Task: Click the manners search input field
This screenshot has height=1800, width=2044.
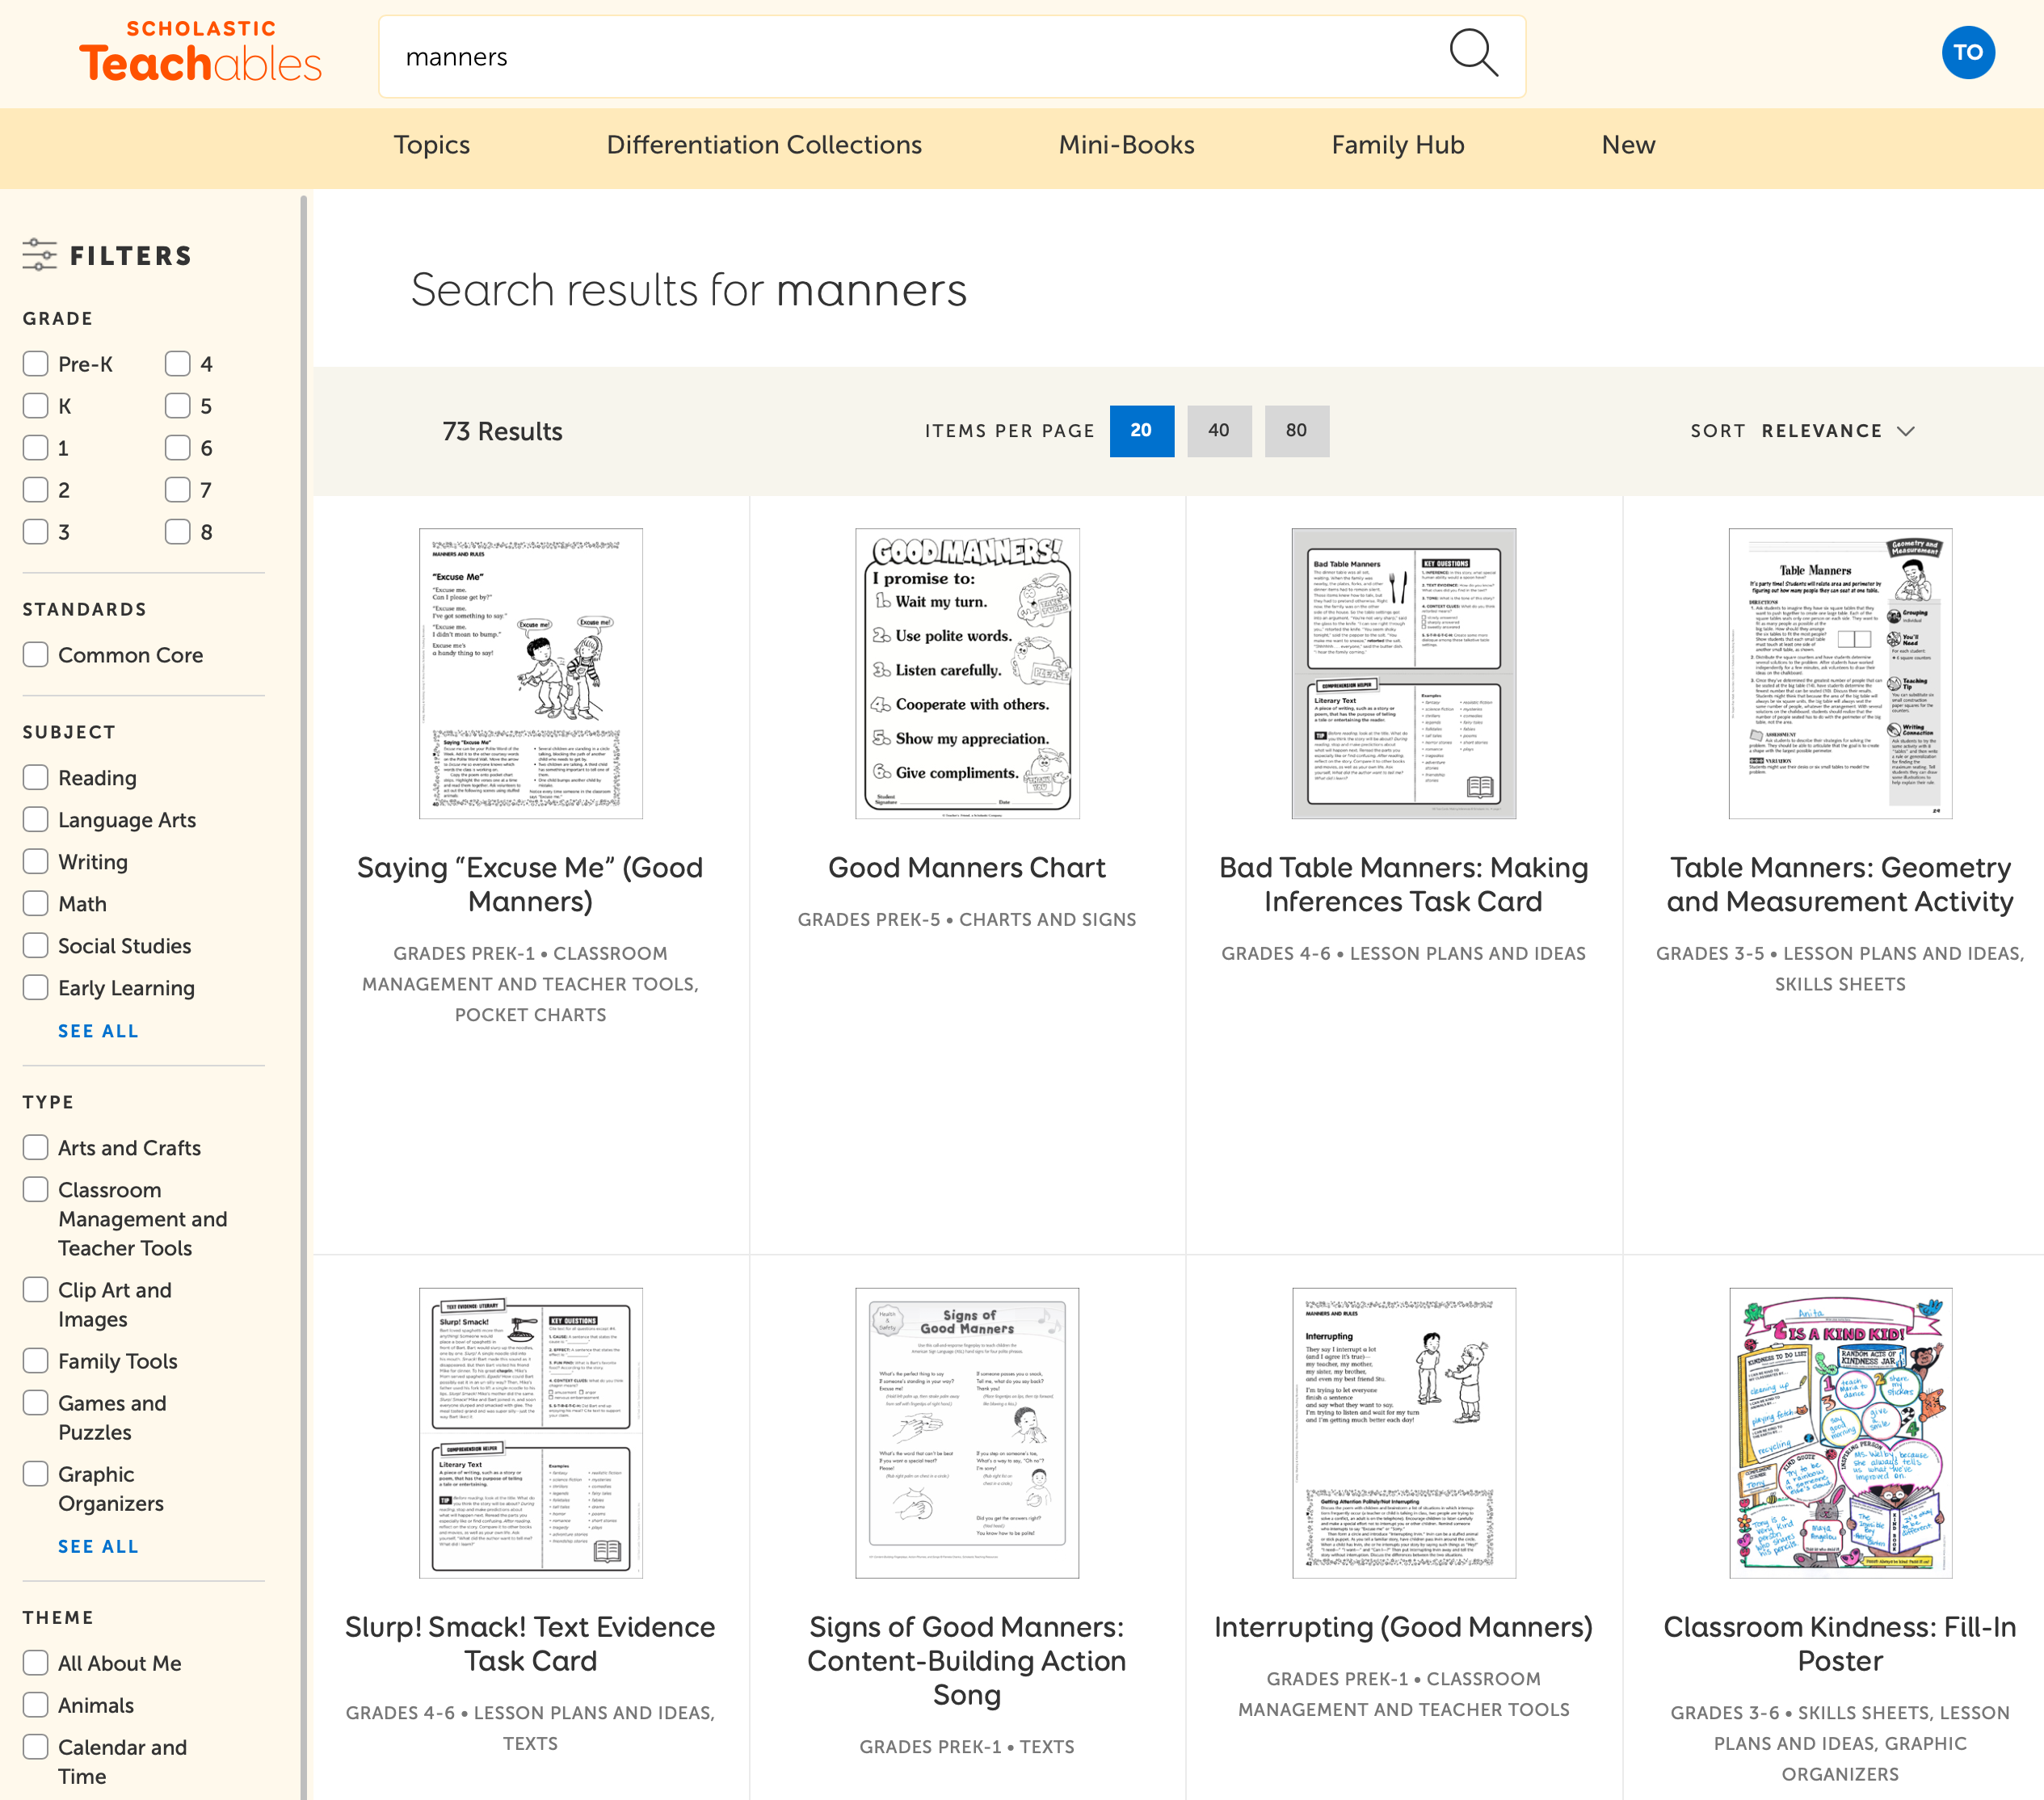Action: tap(900, 57)
